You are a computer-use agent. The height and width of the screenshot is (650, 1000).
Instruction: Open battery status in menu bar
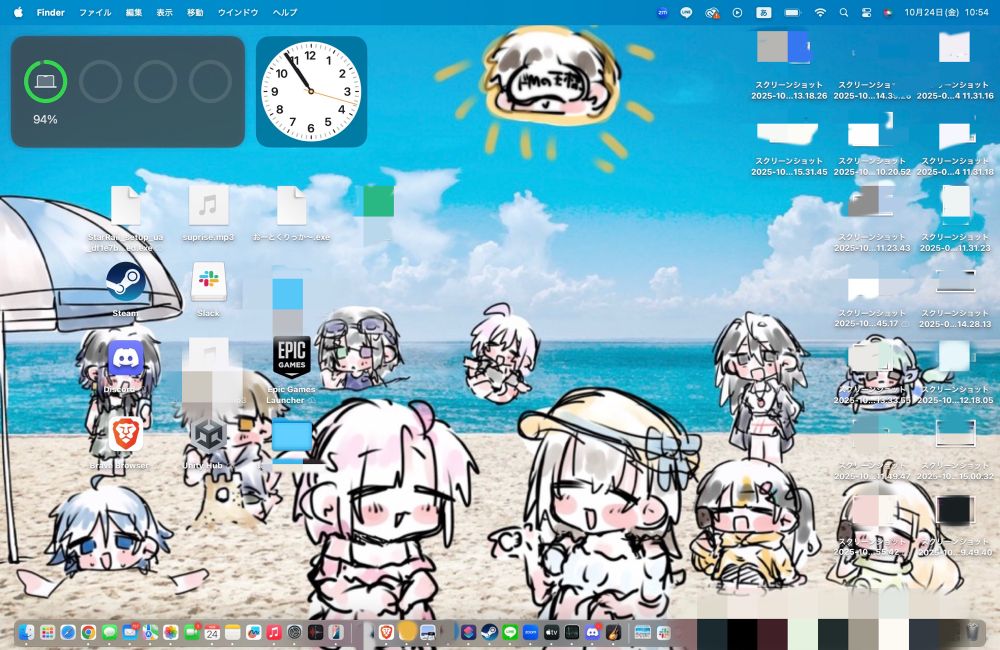(x=792, y=12)
